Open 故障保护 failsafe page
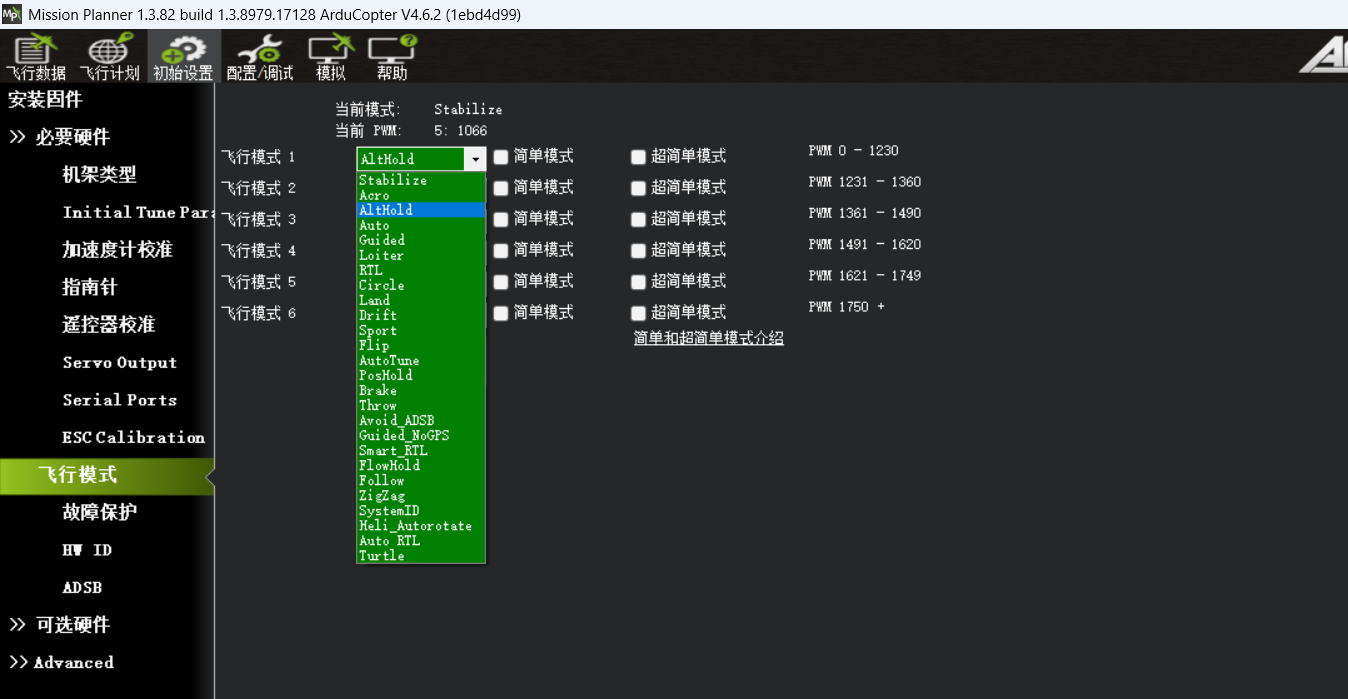The height and width of the screenshot is (699, 1348). (99, 512)
